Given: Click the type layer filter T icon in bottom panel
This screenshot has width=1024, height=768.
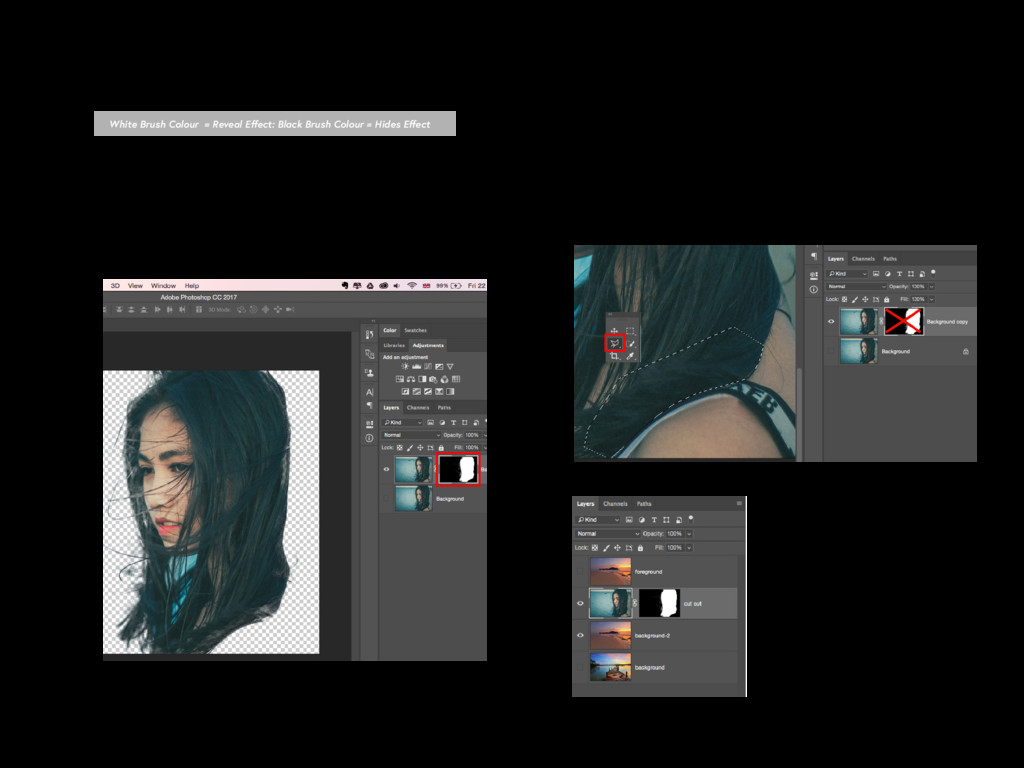Looking at the screenshot, I should coord(654,520).
